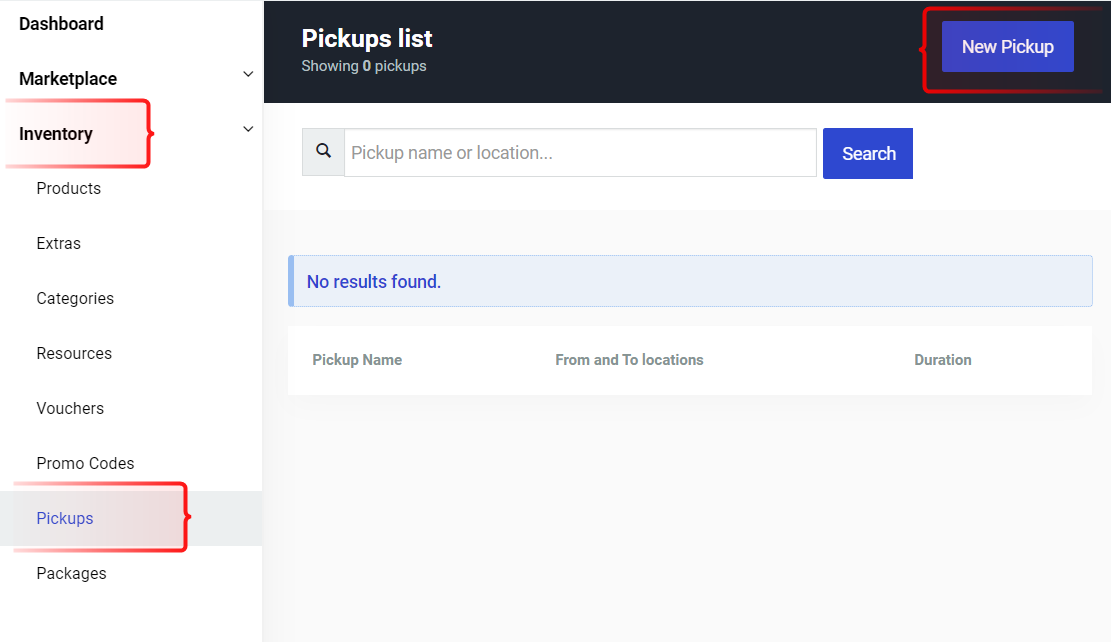Open Categories submenu item
The height and width of the screenshot is (642, 1111).
click(75, 298)
